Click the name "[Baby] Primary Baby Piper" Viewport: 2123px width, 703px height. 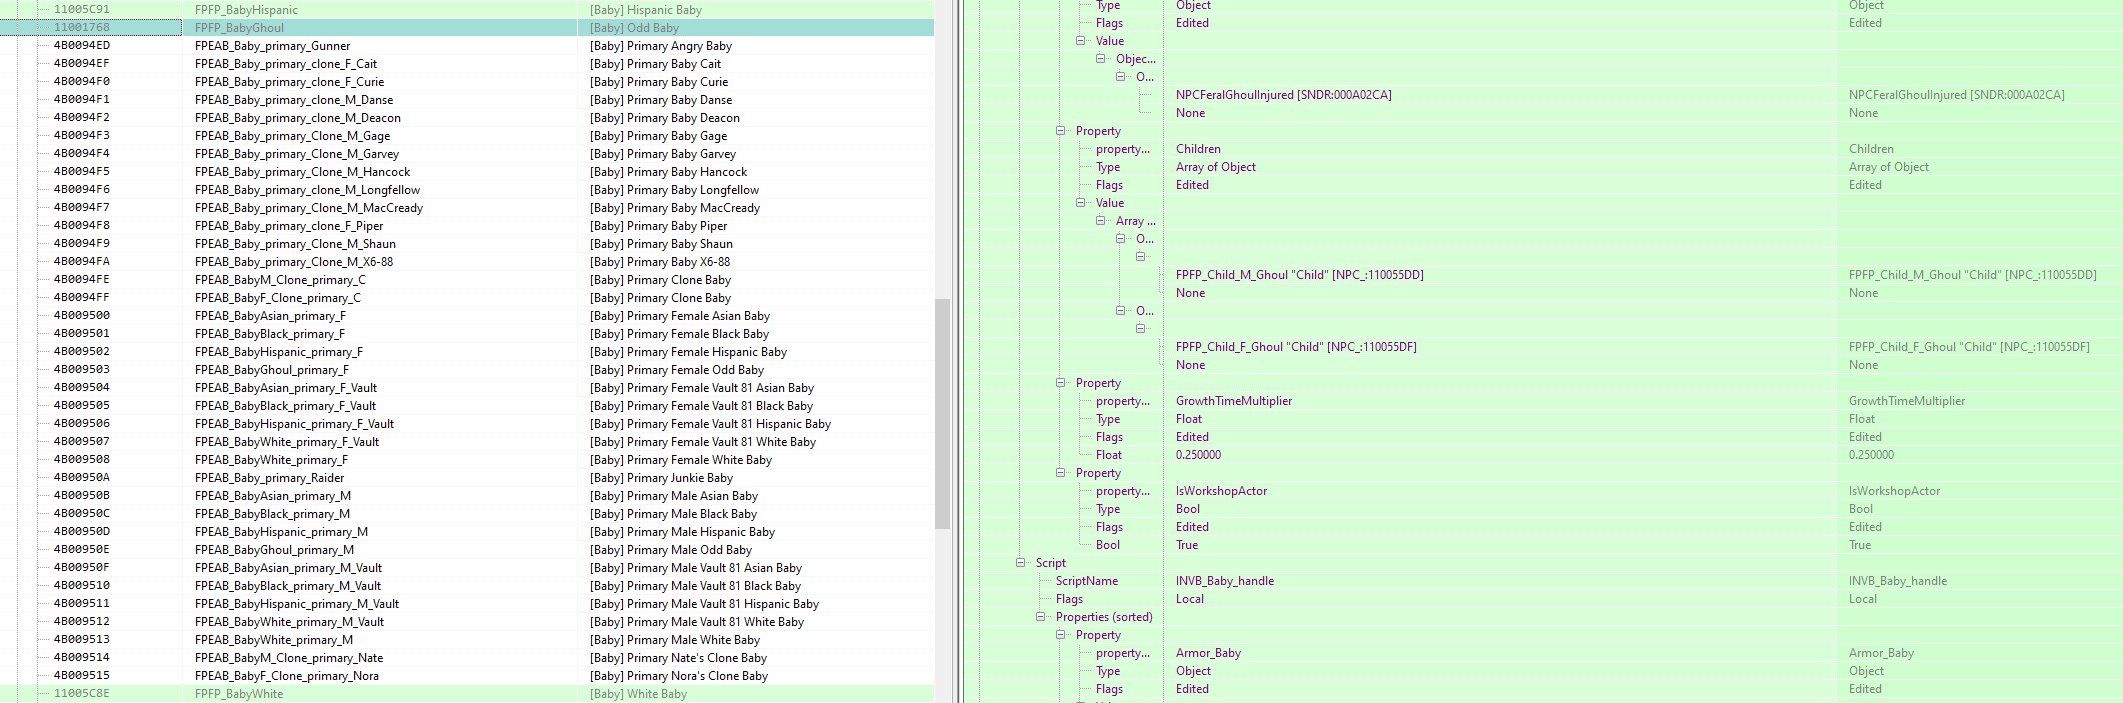coord(659,226)
